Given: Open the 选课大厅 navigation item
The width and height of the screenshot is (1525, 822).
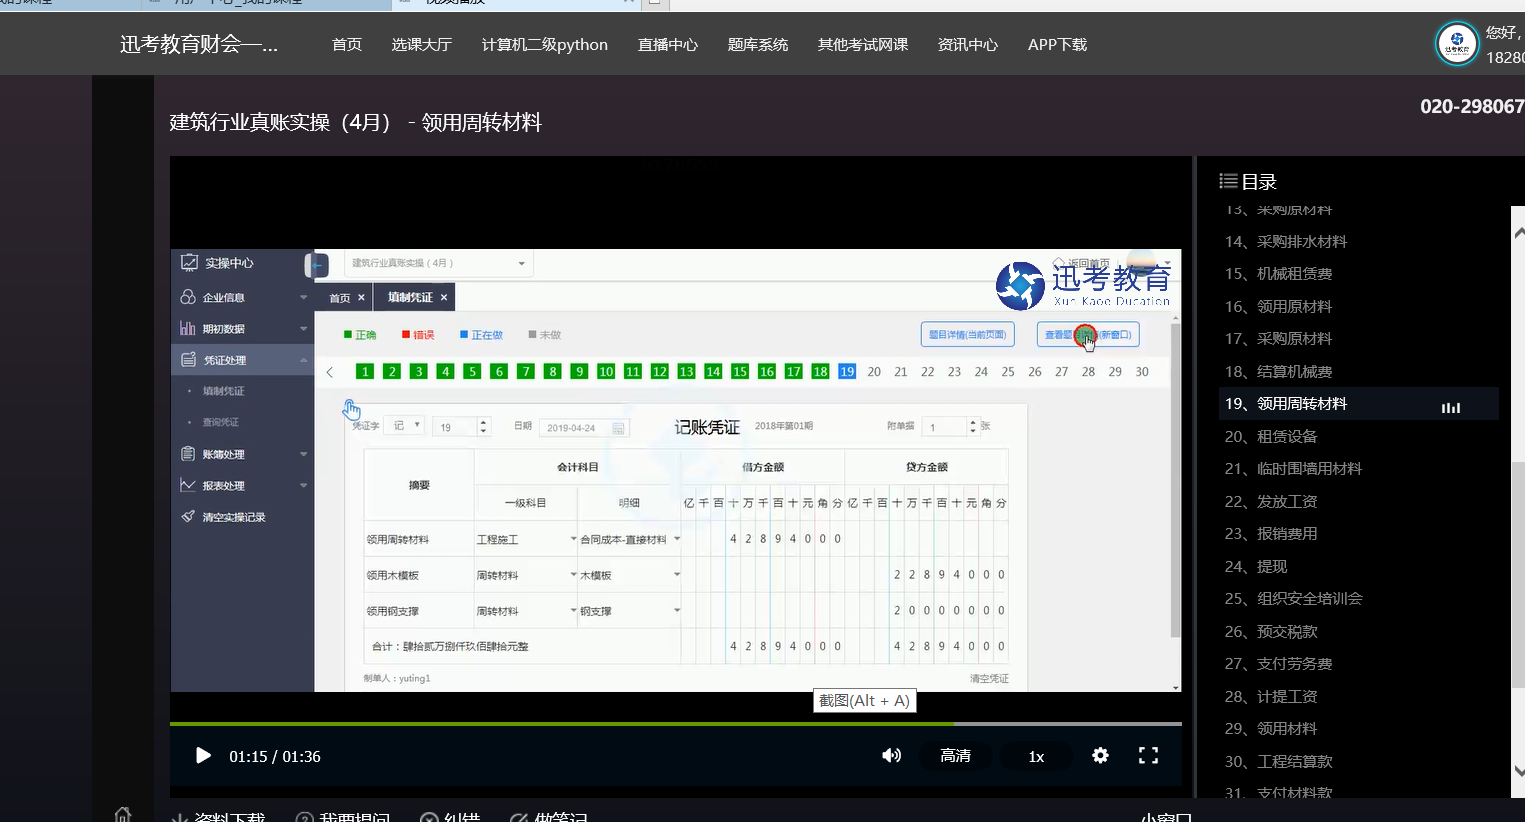Looking at the screenshot, I should click(421, 45).
